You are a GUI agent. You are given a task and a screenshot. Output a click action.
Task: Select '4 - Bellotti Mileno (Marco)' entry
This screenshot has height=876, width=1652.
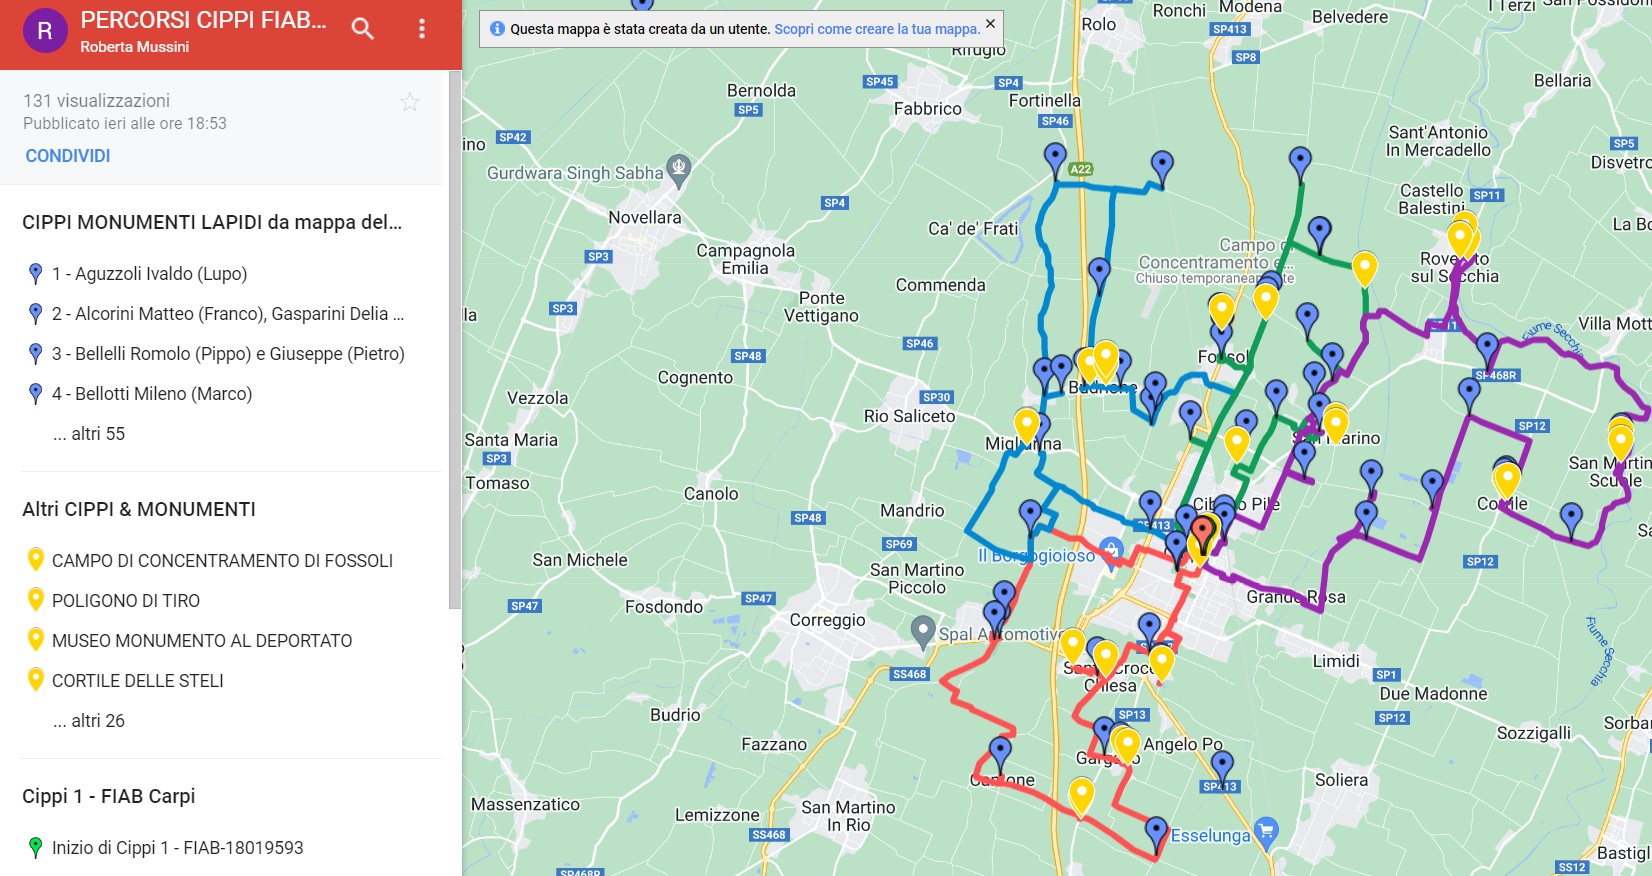[x=151, y=394]
